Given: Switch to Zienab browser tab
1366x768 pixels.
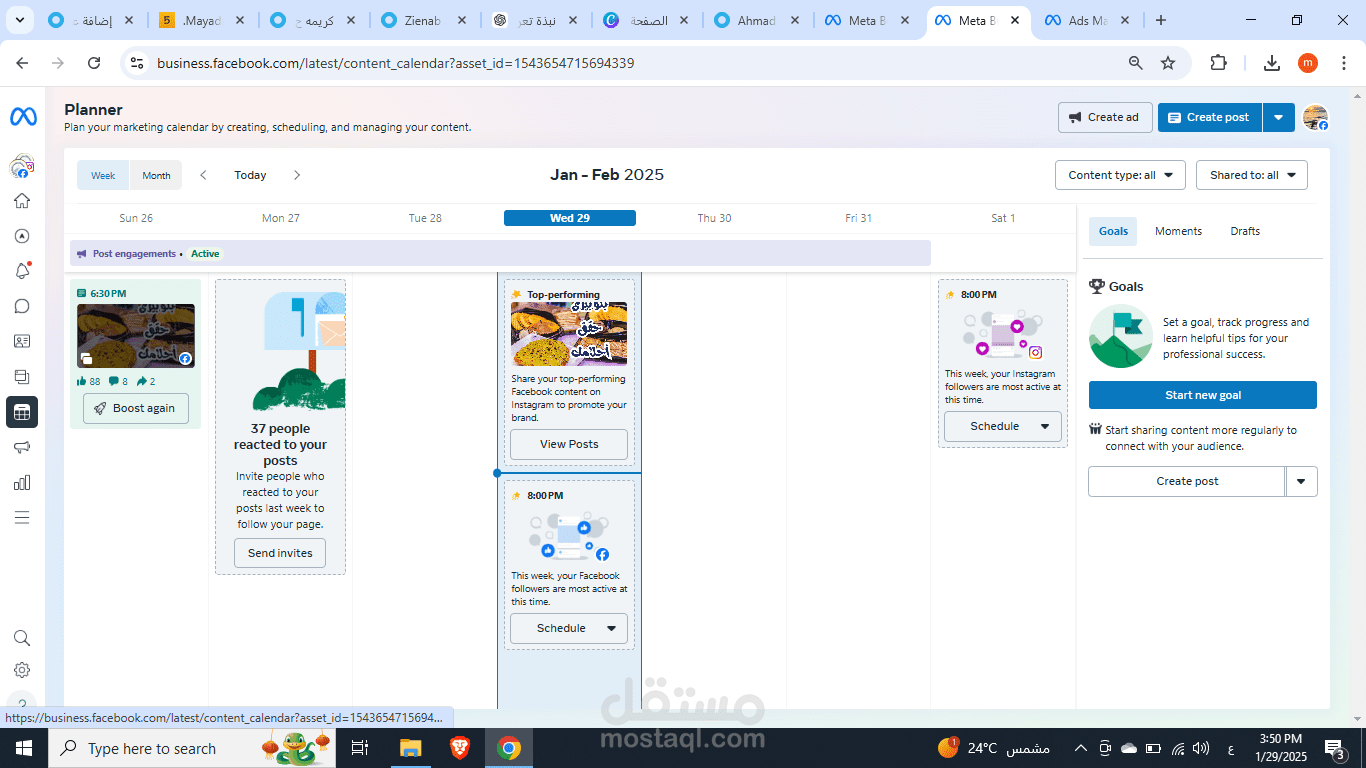Looking at the screenshot, I should tap(424, 20).
